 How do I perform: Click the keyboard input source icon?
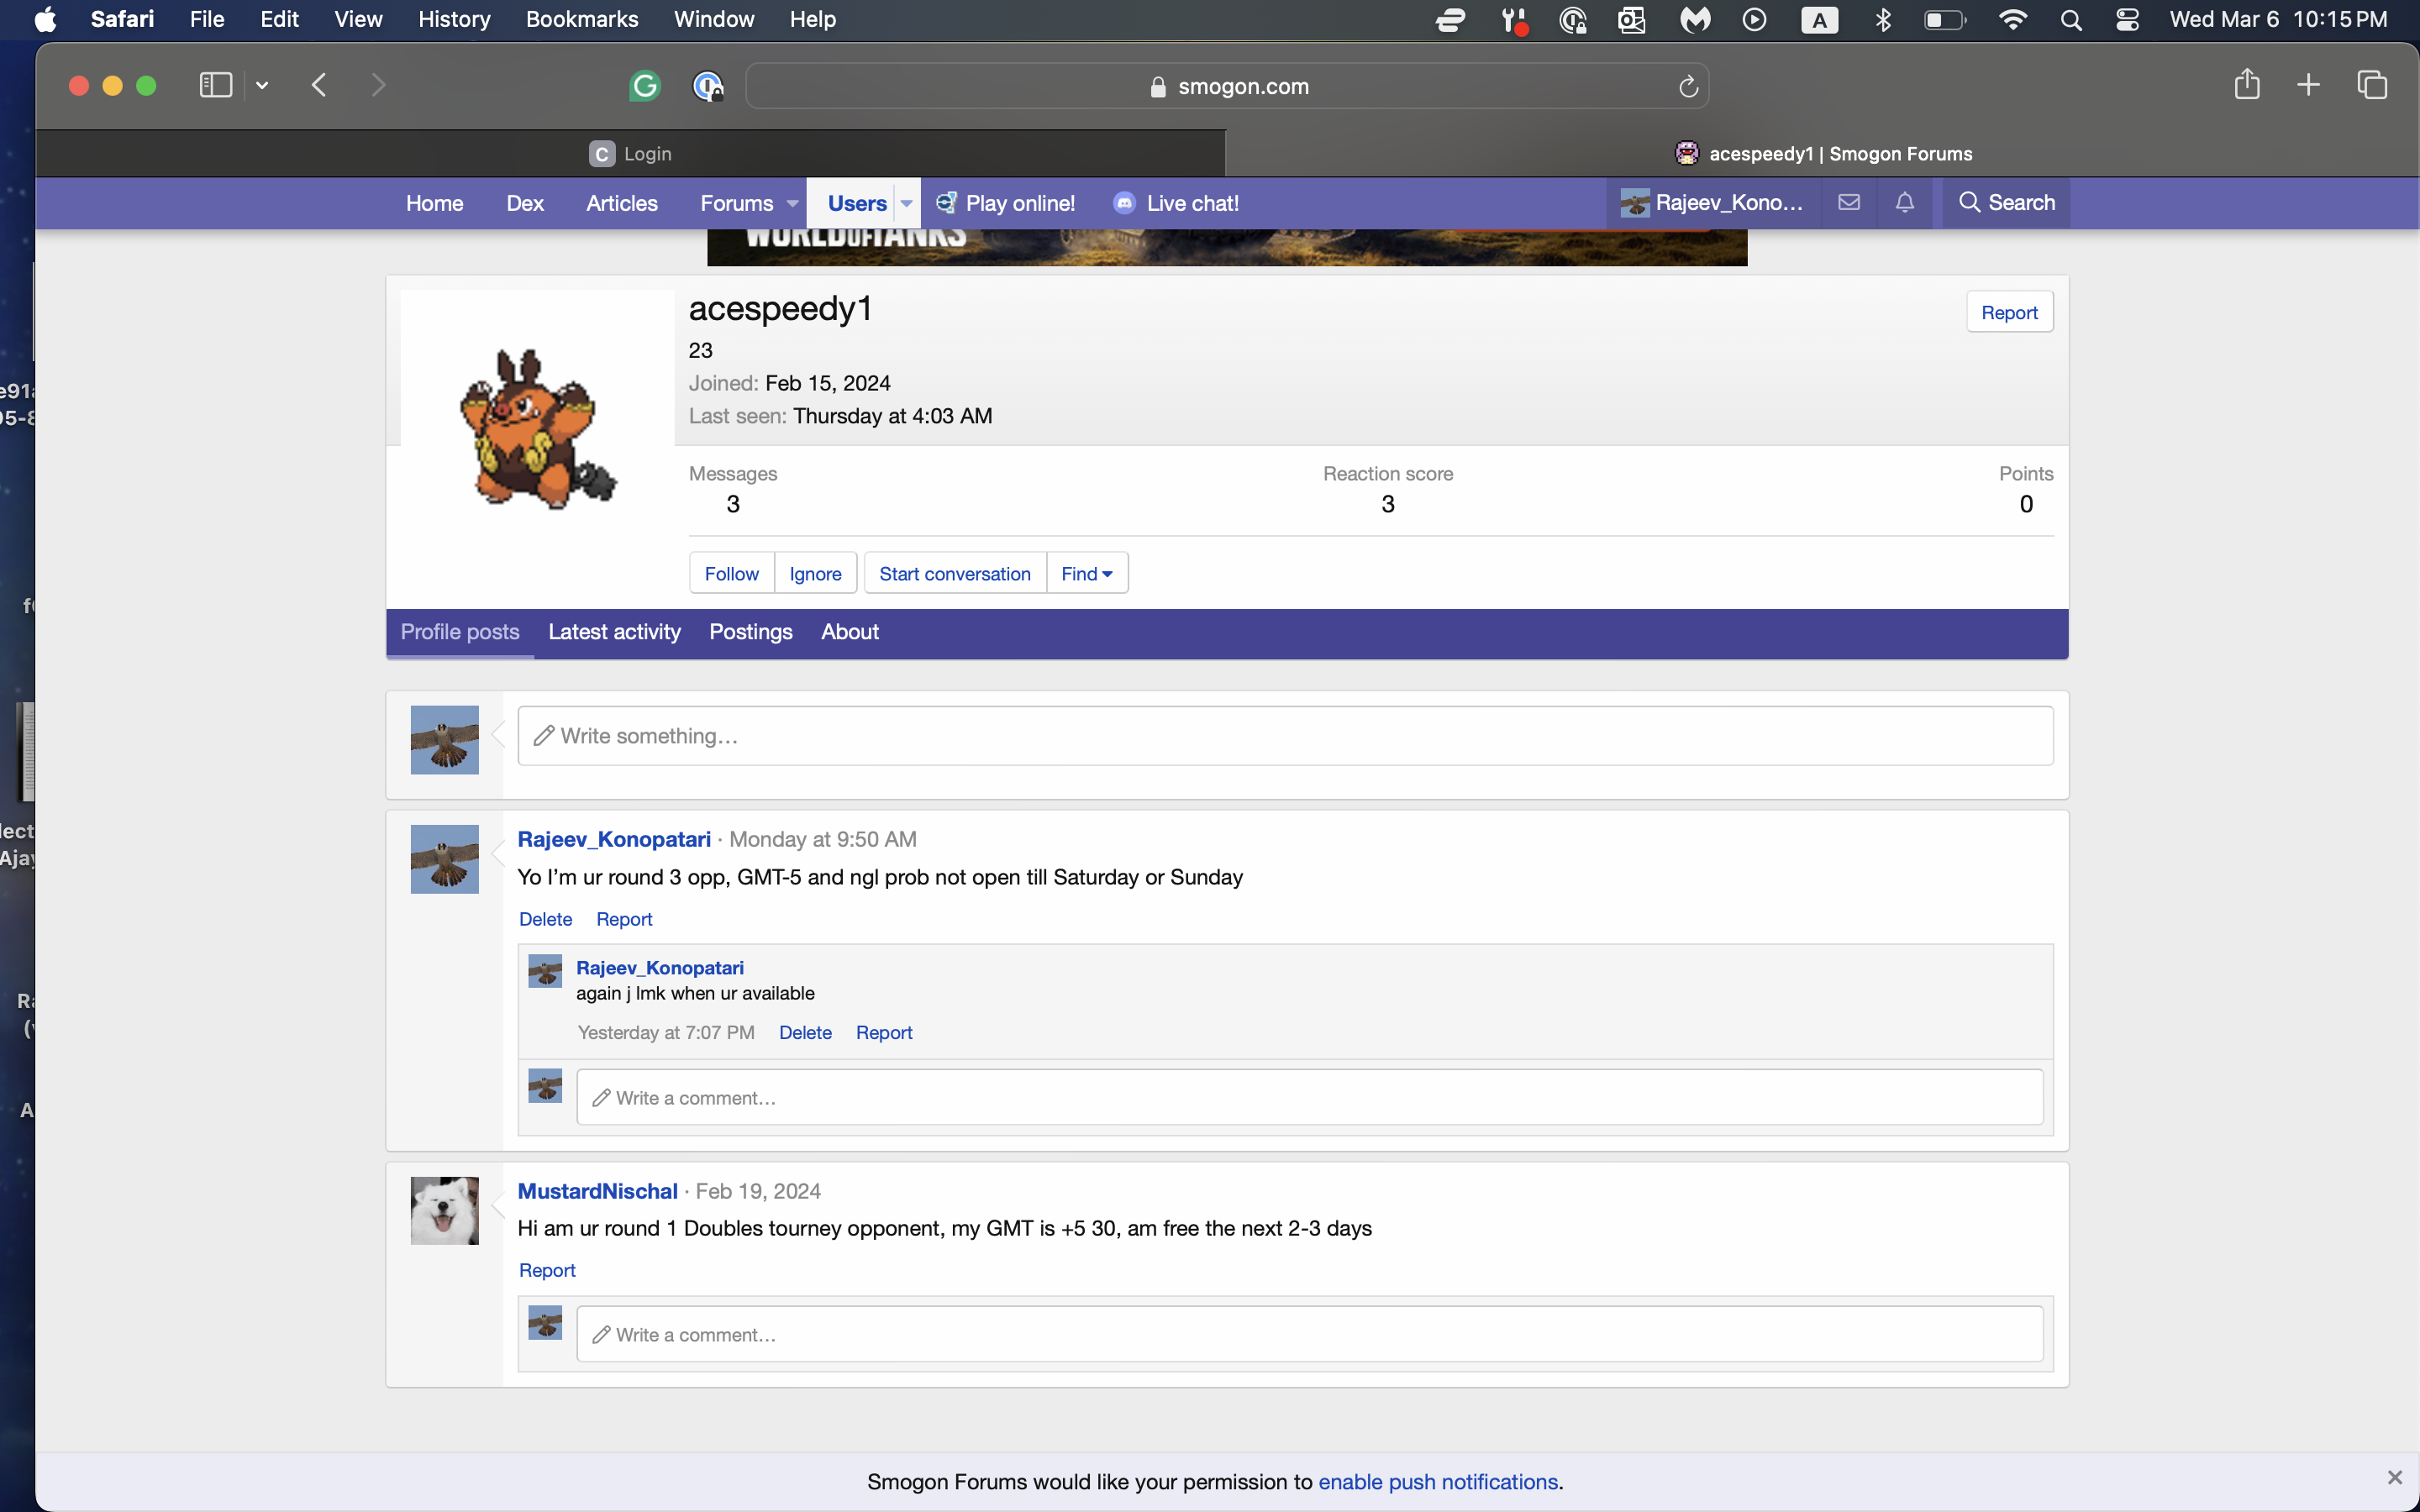click(x=1819, y=20)
